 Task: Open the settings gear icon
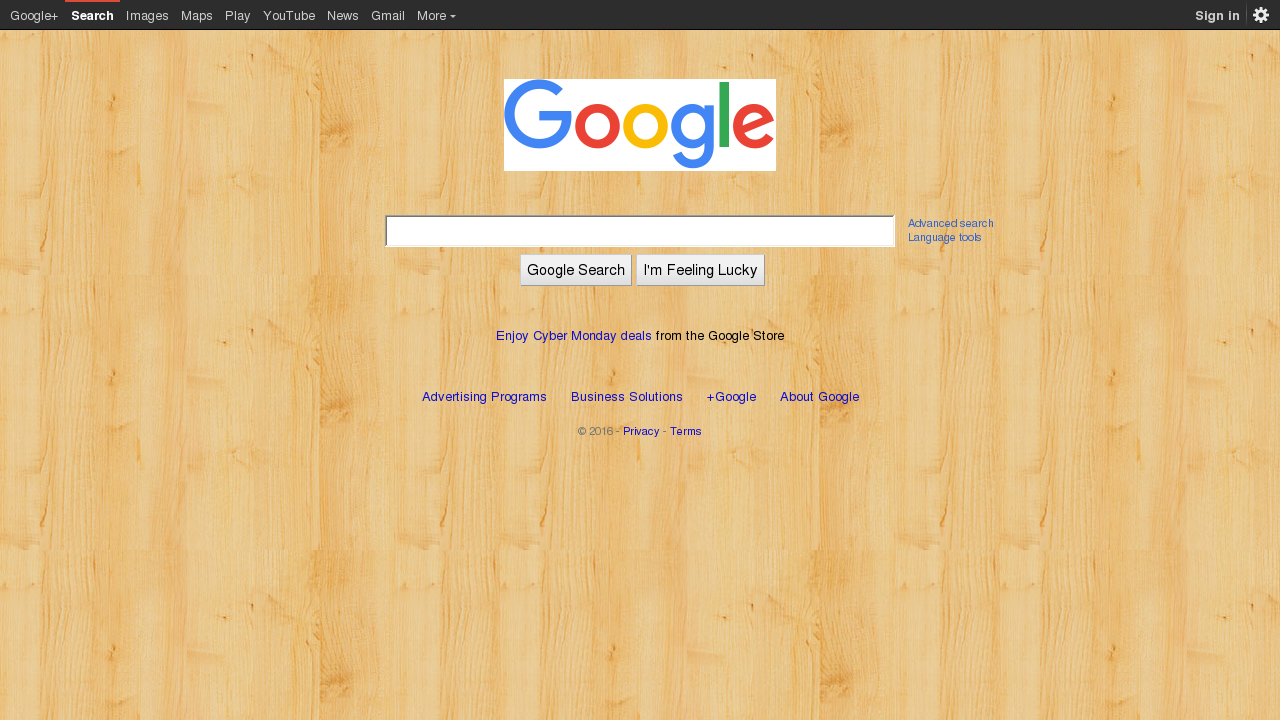[1261, 15]
